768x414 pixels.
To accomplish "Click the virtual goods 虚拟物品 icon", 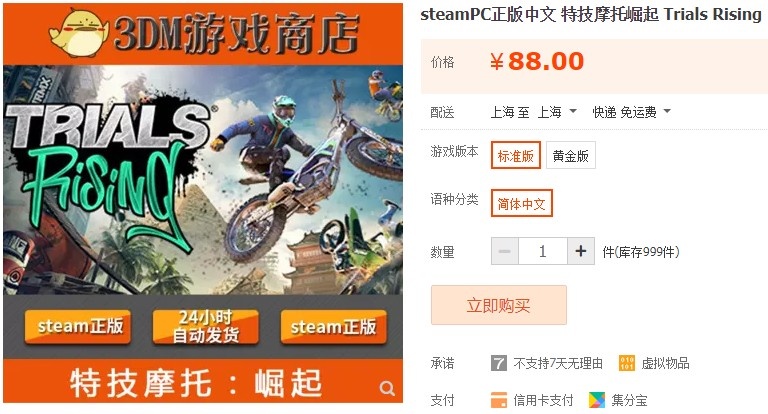I will (x=626, y=363).
